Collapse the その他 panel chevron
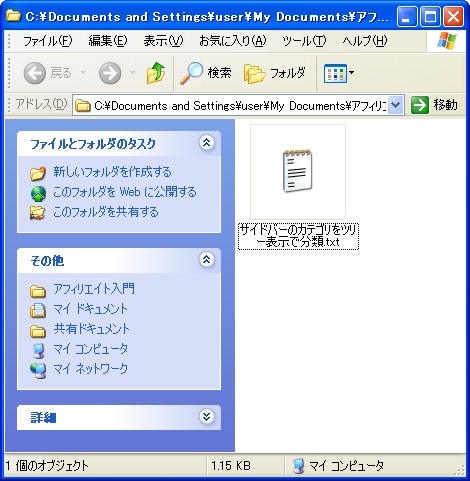470x481 pixels. point(207,259)
